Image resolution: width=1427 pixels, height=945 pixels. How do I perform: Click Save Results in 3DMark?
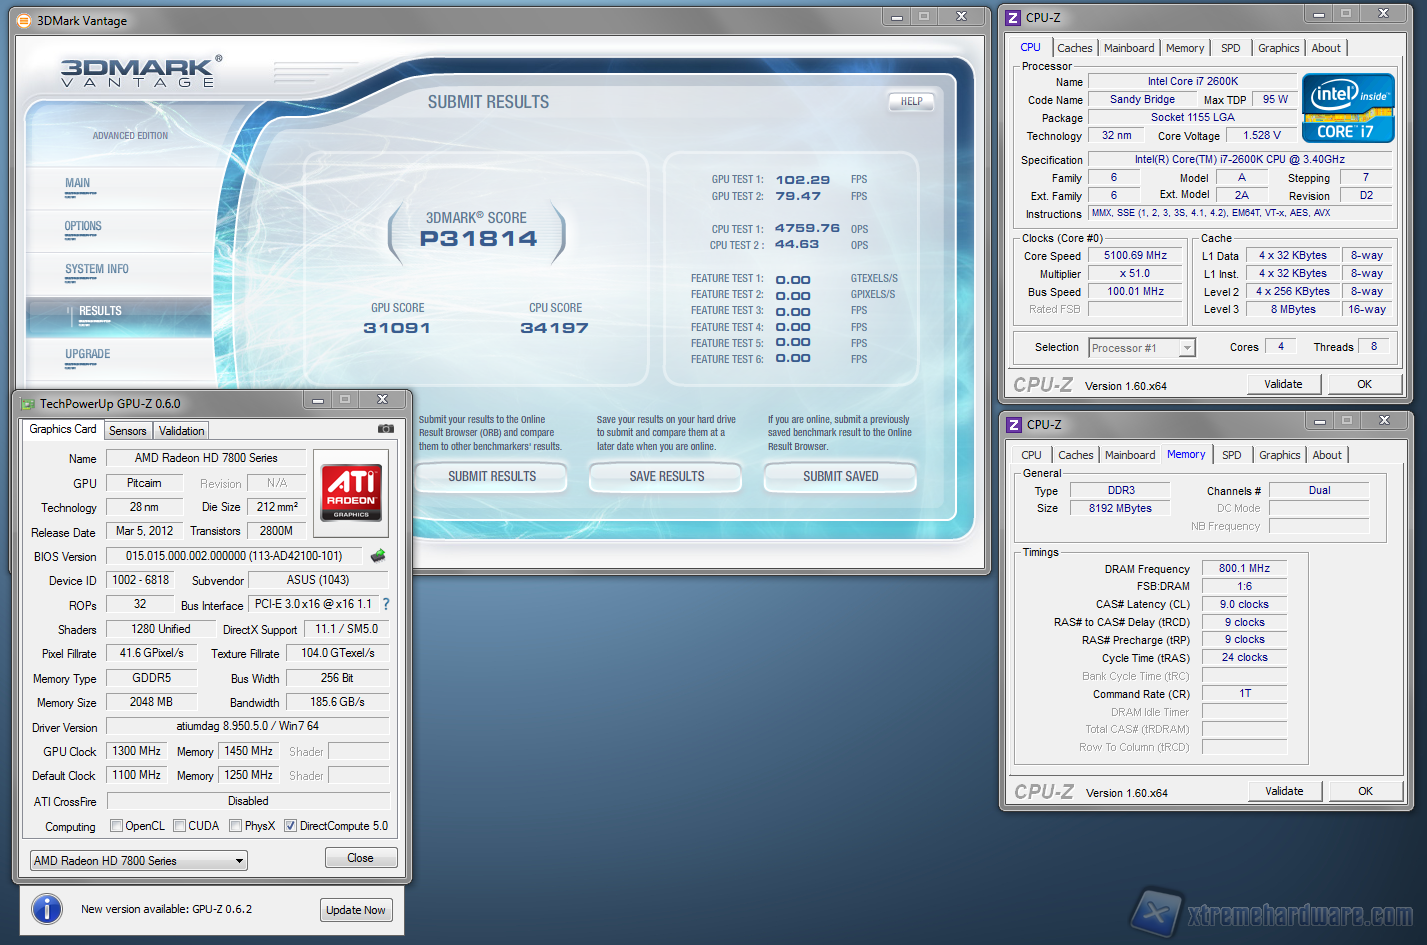[x=666, y=477]
